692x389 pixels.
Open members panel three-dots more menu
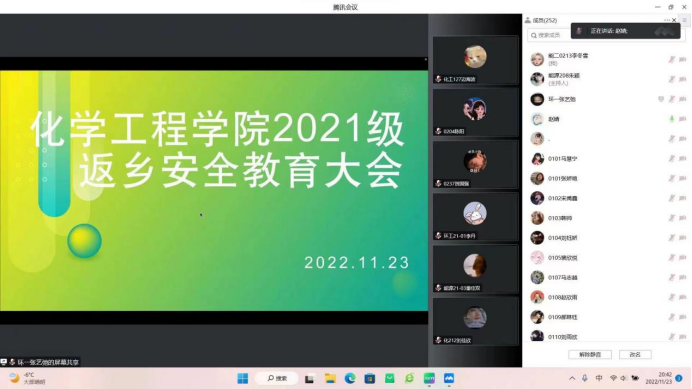tap(666, 20)
